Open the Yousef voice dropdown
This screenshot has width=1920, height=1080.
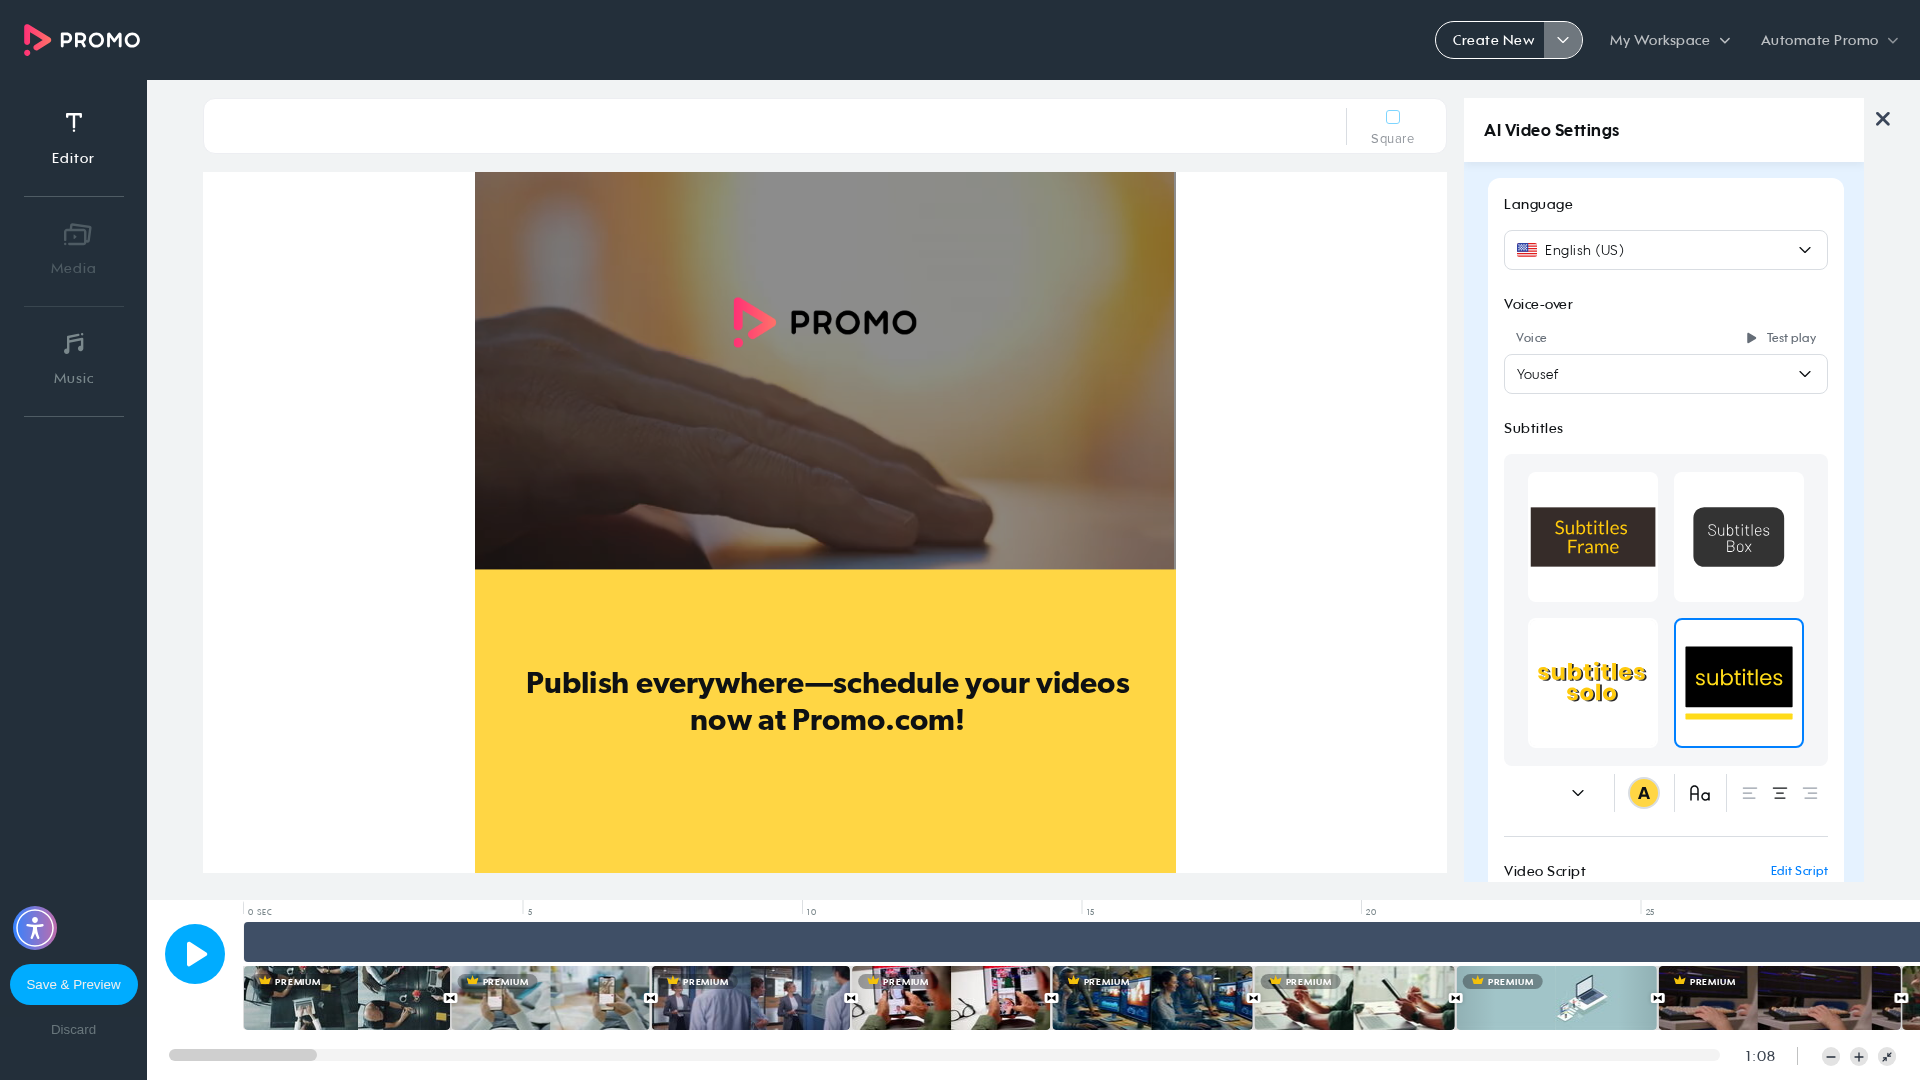point(1666,374)
